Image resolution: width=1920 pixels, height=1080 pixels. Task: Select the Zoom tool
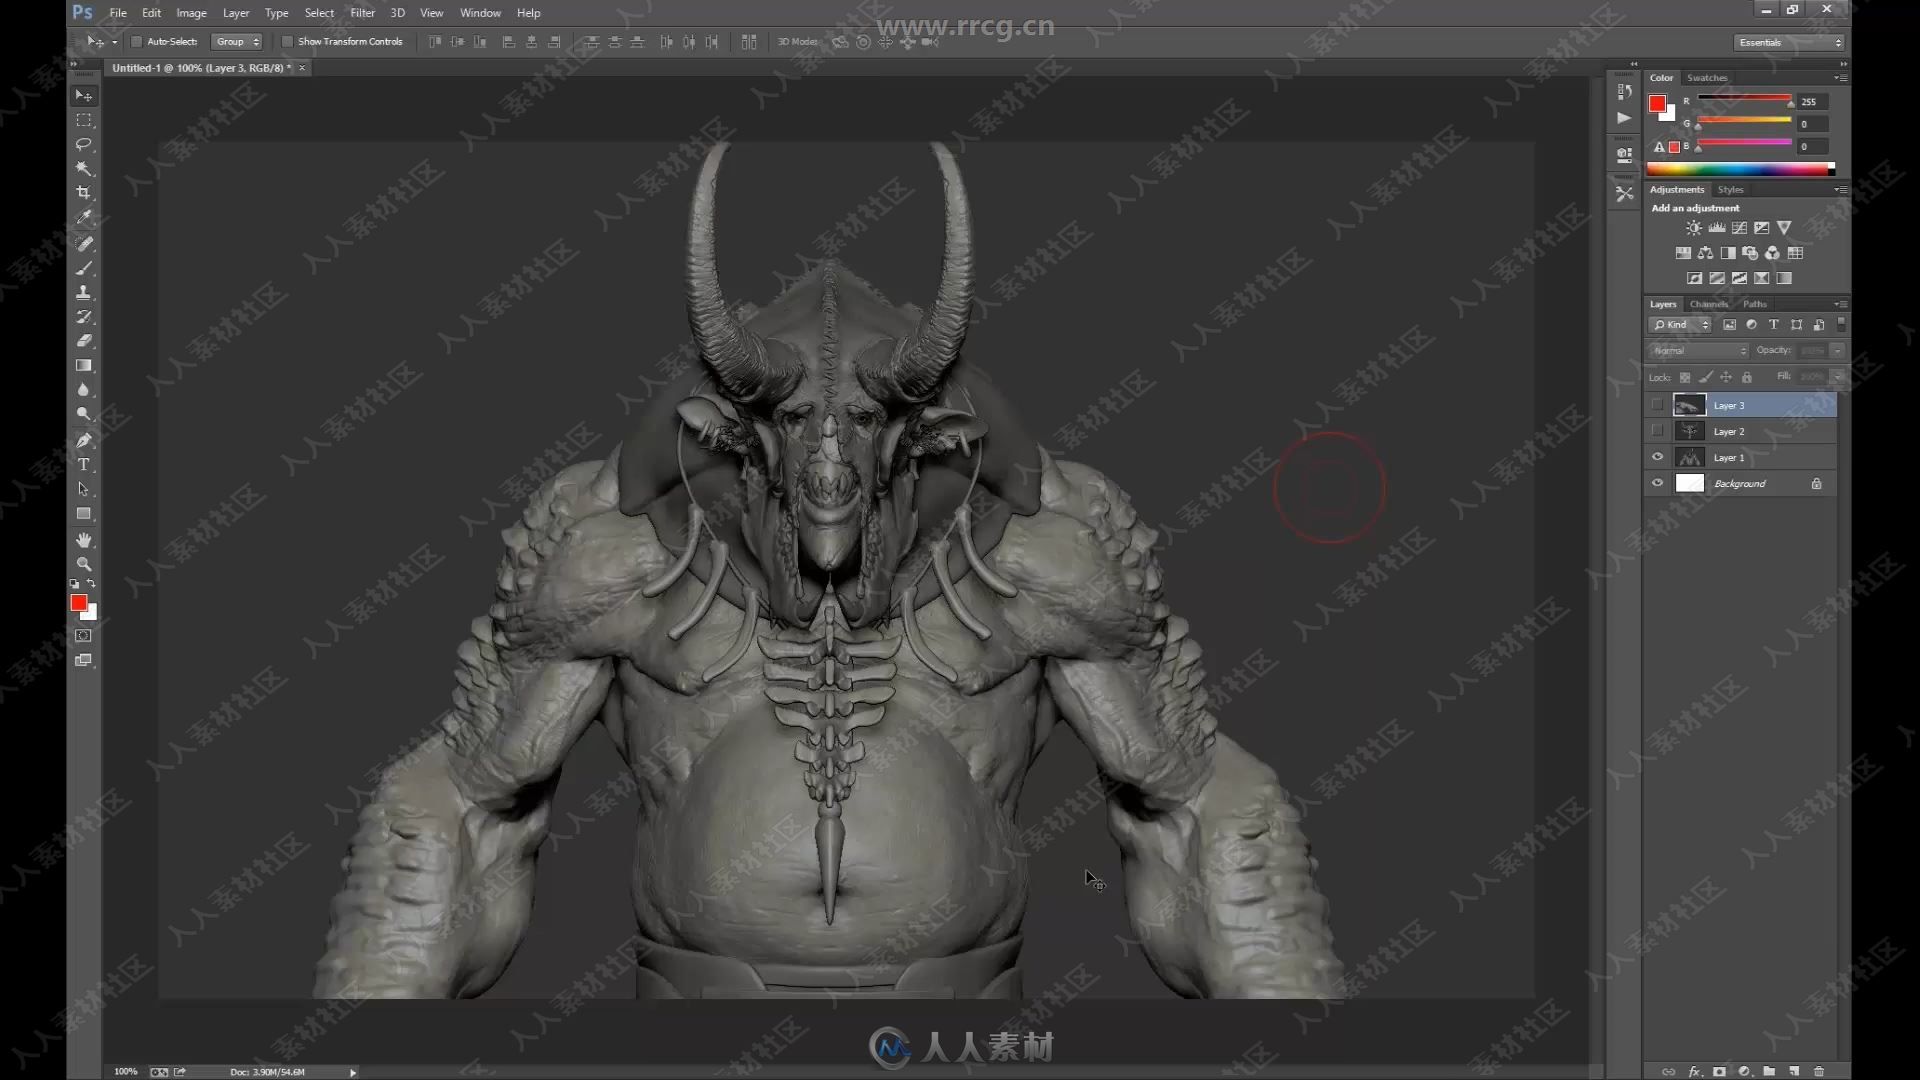[x=84, y=564]
